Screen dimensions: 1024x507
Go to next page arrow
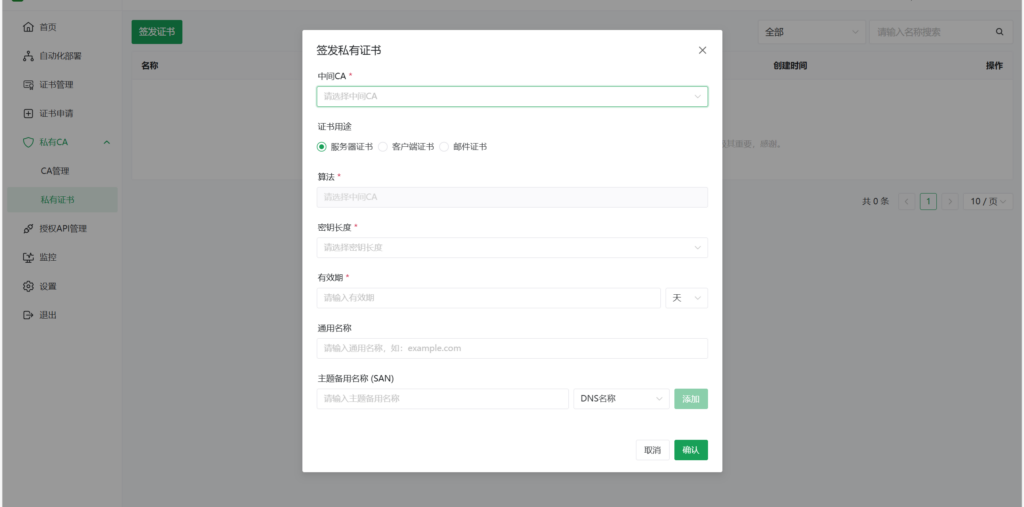[950, 202]
